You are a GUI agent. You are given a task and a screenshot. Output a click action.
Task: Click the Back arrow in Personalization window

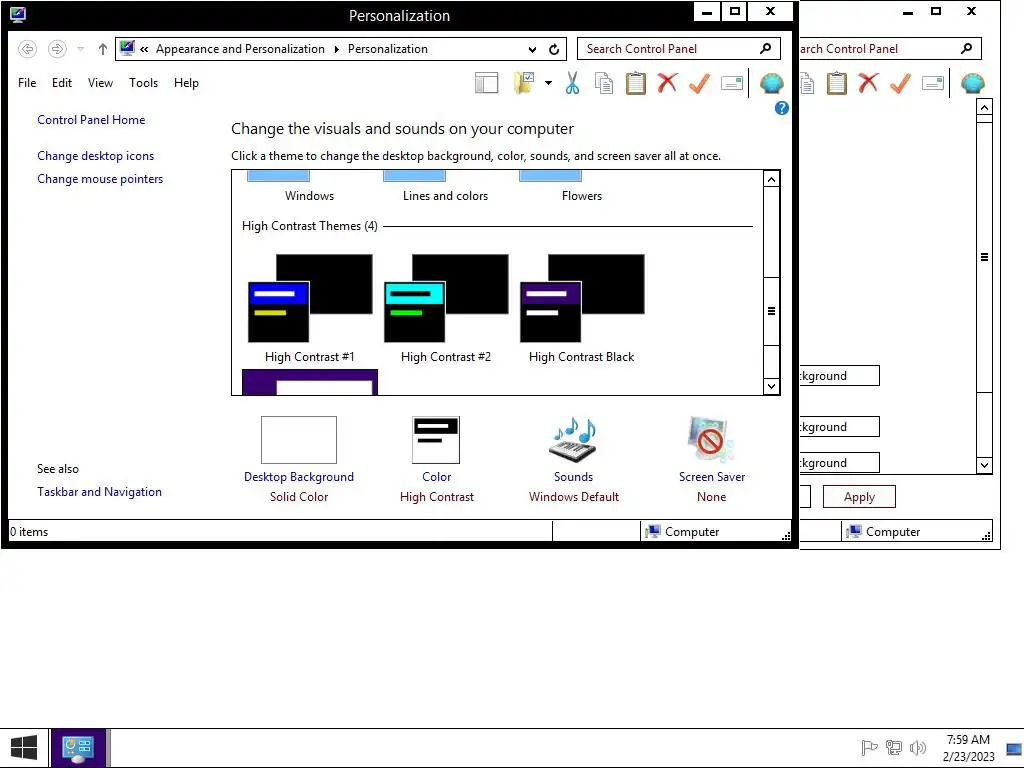pos(27,49)
